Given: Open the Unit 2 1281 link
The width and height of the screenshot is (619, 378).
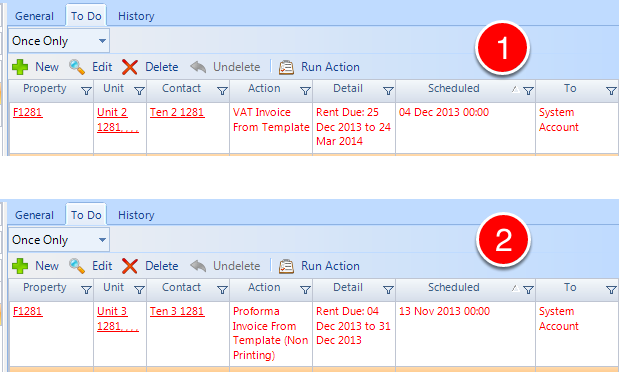Looking at the screenshot, I should (118, 120).
